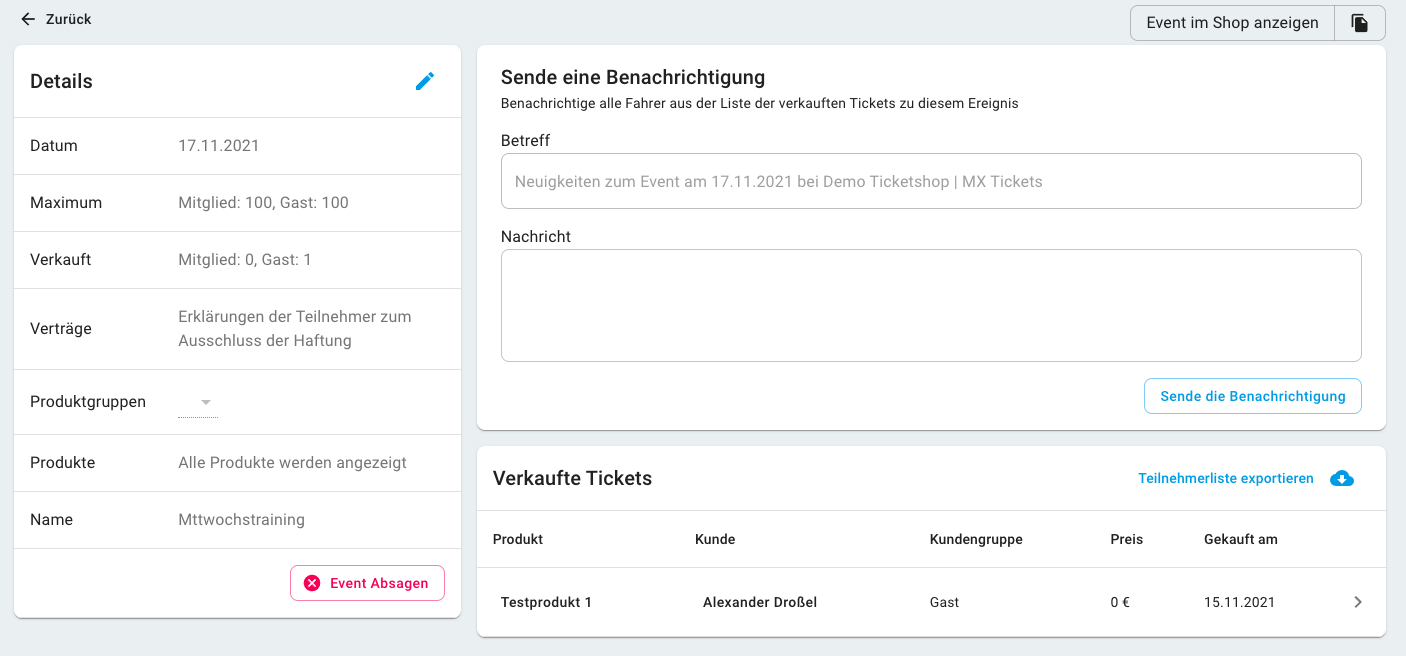
Task: Click the Kundengruppe column header
Action: (975, 539)
